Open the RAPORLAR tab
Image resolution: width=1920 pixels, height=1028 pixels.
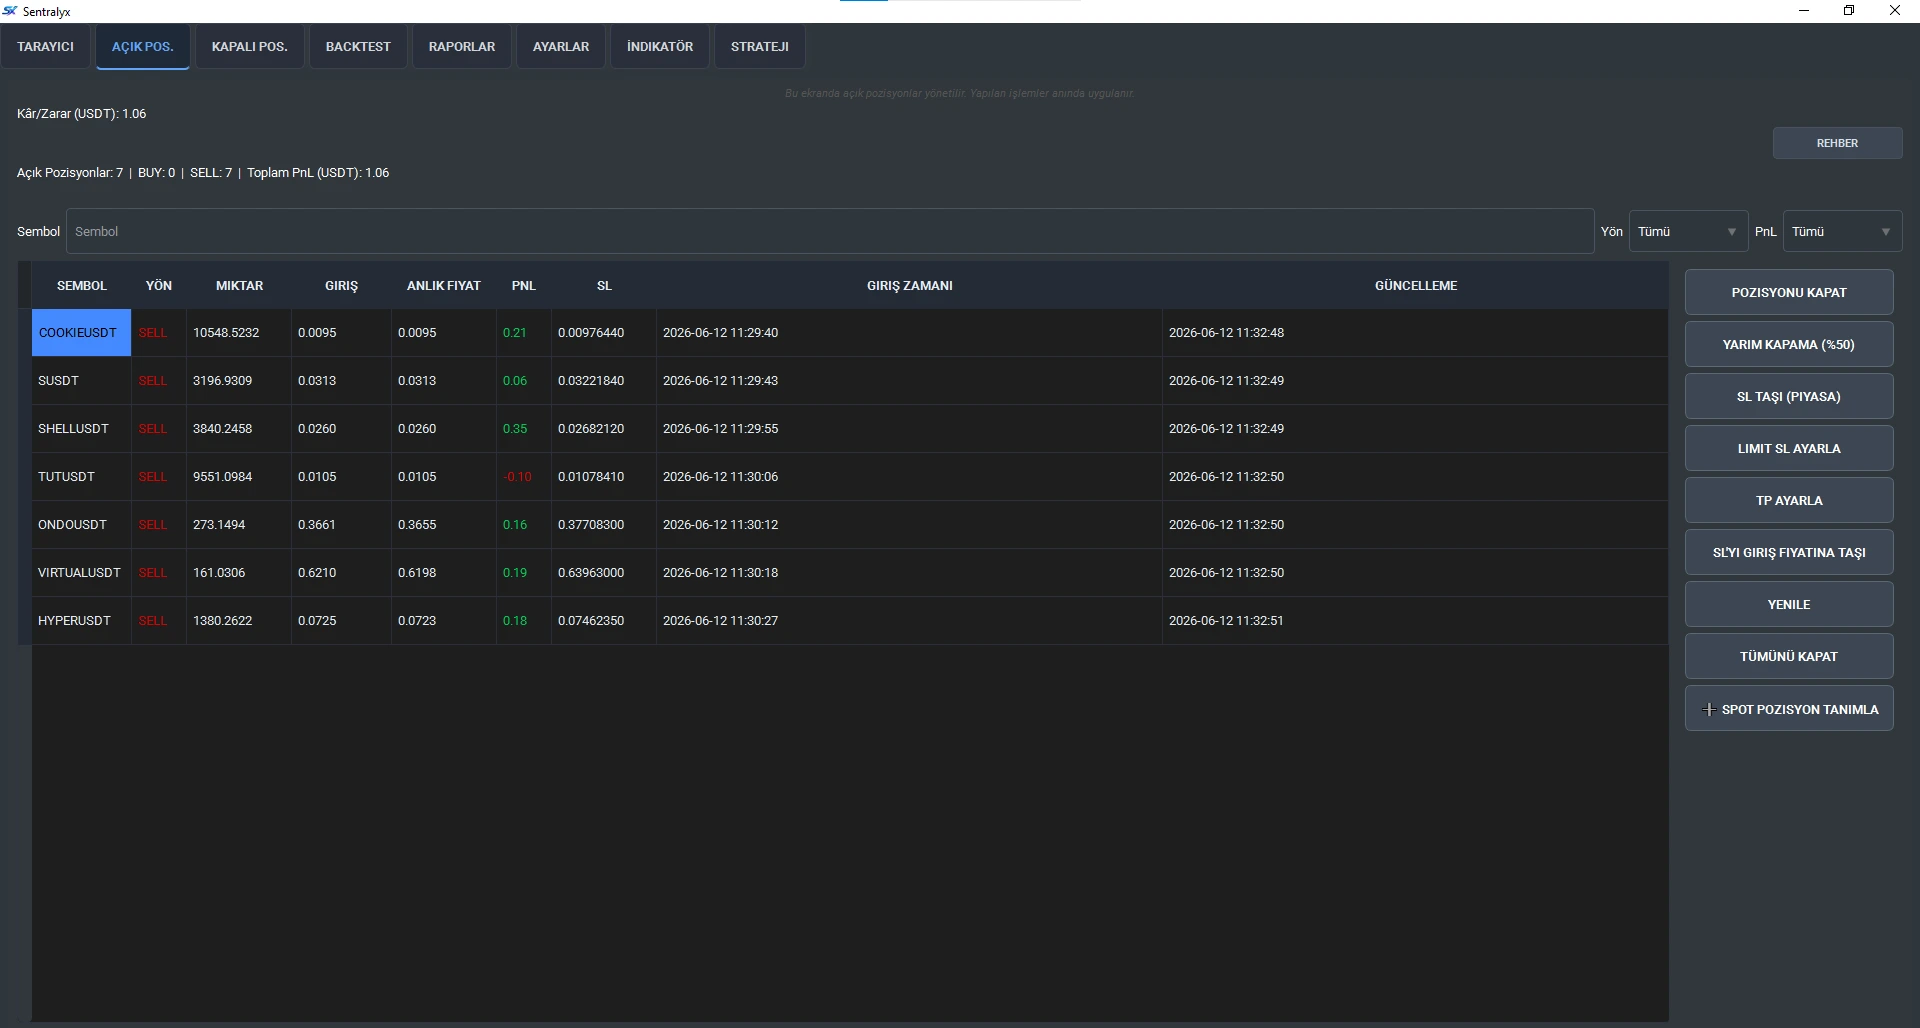(462, 47)
